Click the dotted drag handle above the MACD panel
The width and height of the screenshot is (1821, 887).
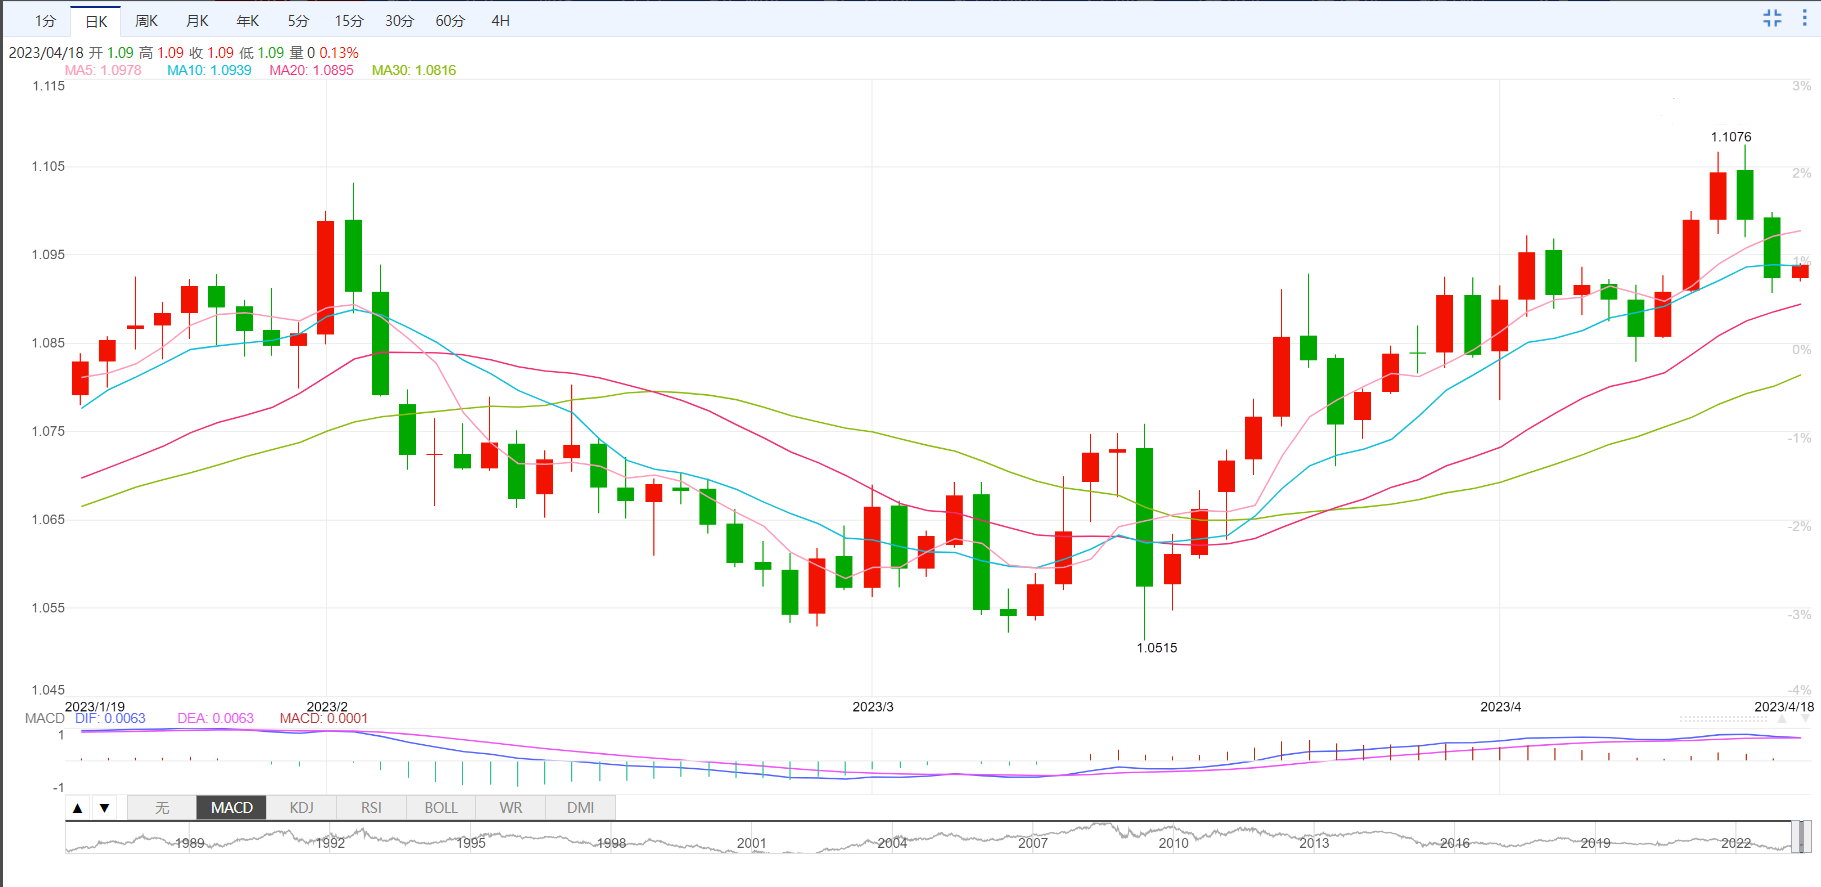[x=1723, y=719]
